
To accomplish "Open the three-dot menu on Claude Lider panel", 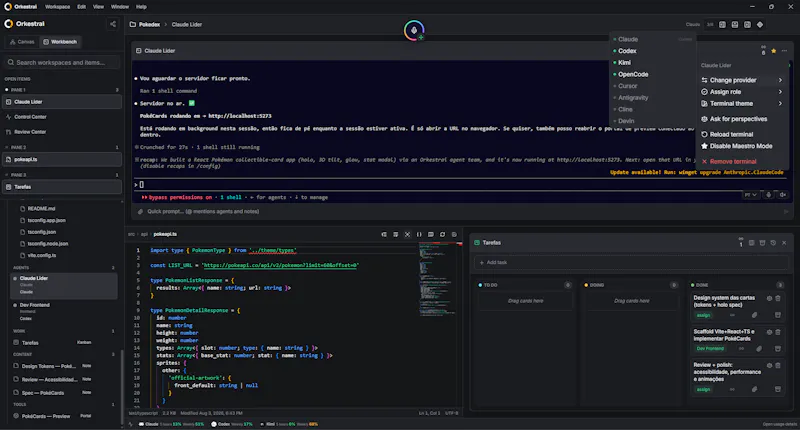I will [x=784, y=51].
